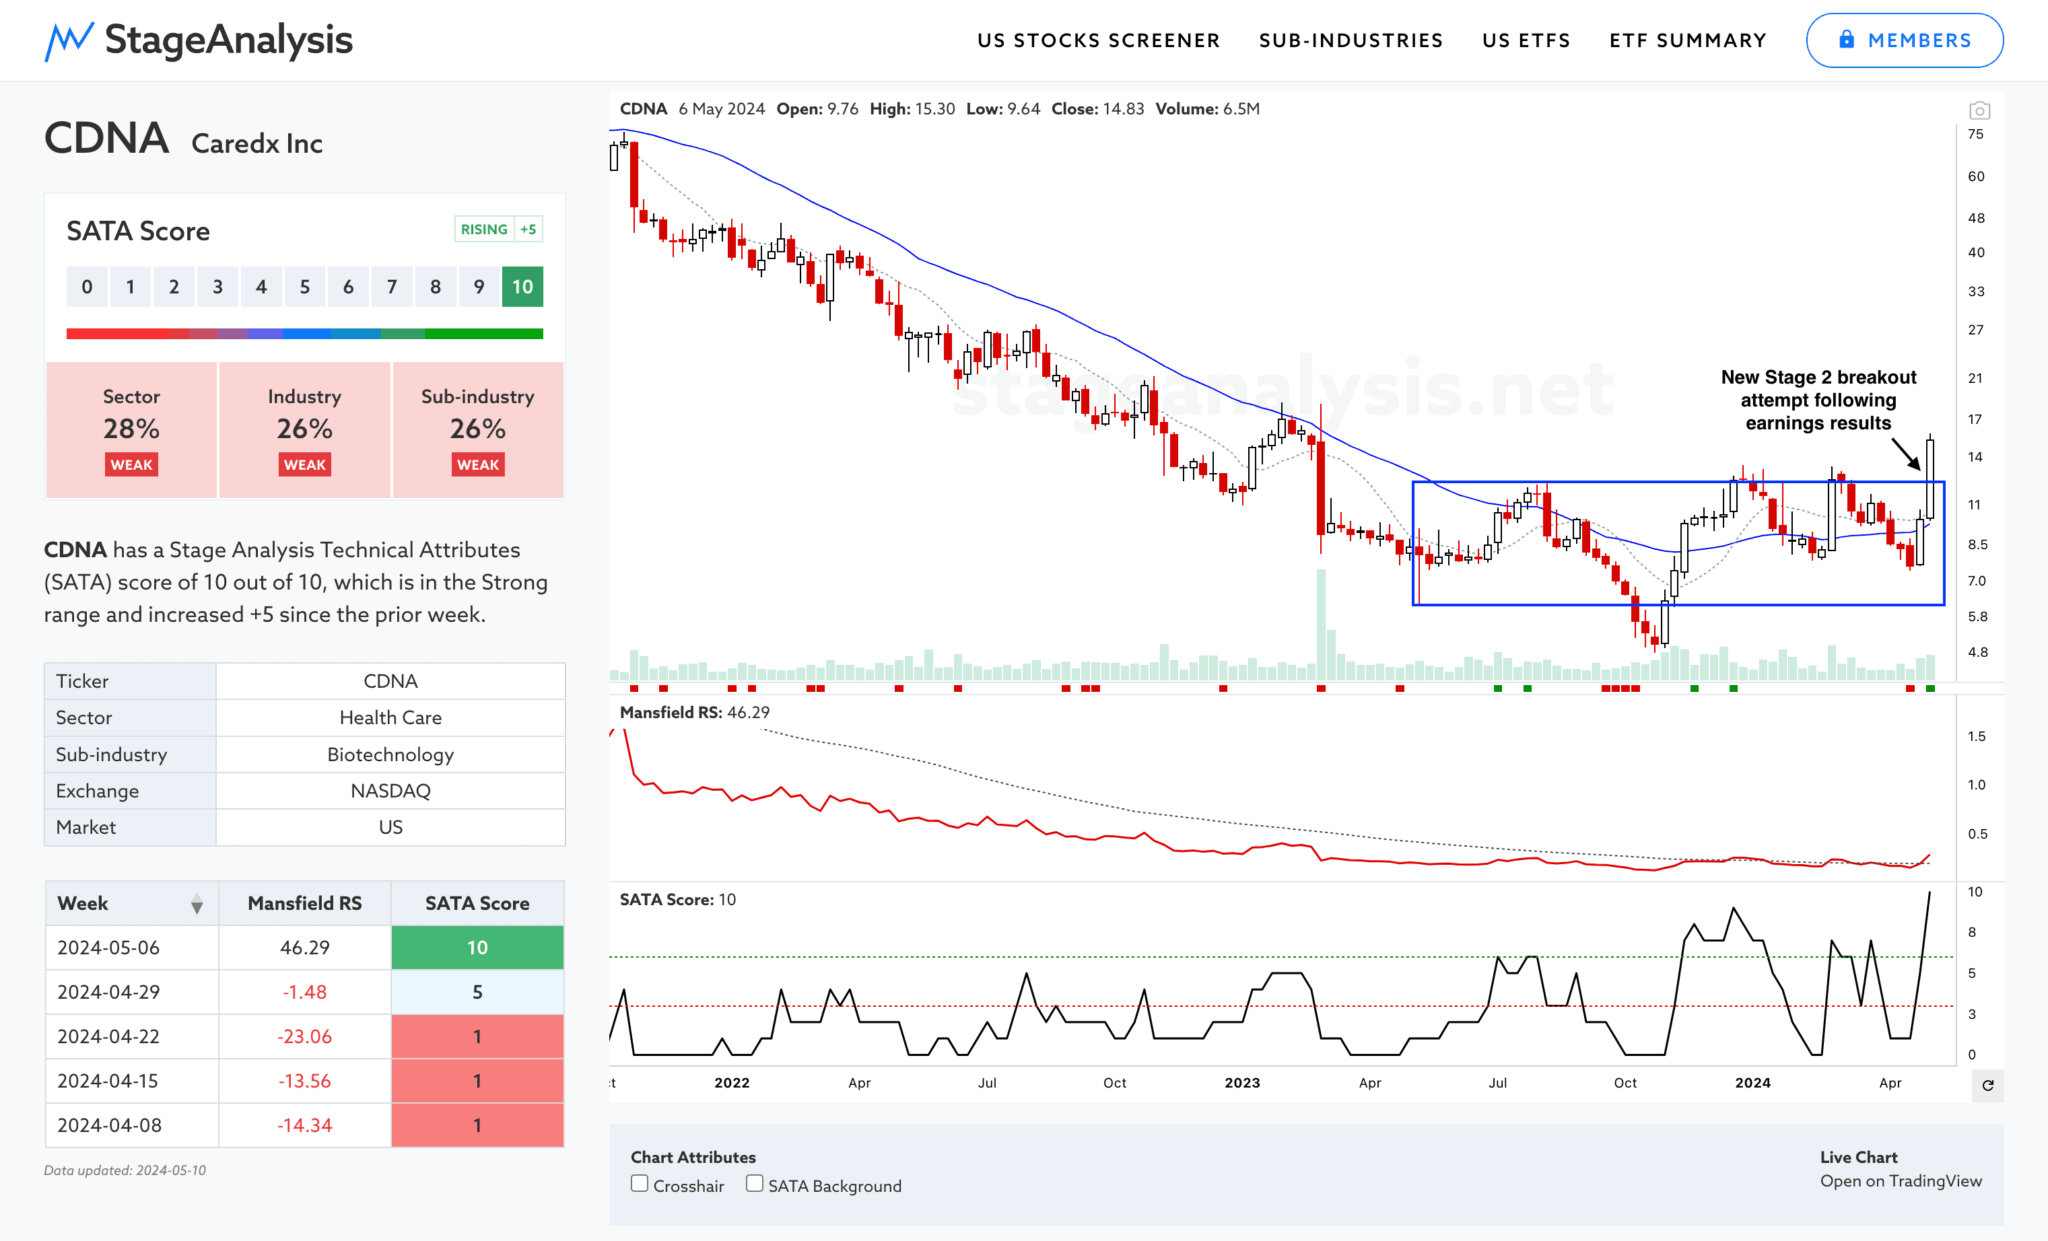Click the StageAnalysis logo icon
The image size is (2048, 1241).
pos(69,41)
